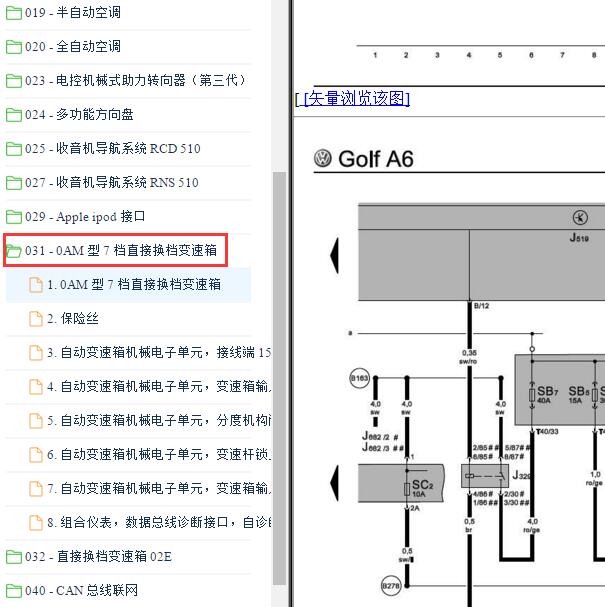605x607 pixels.
Task: Open page 1. 0AM 型 7 档直接换档变速箱
Action: point(134,285)
